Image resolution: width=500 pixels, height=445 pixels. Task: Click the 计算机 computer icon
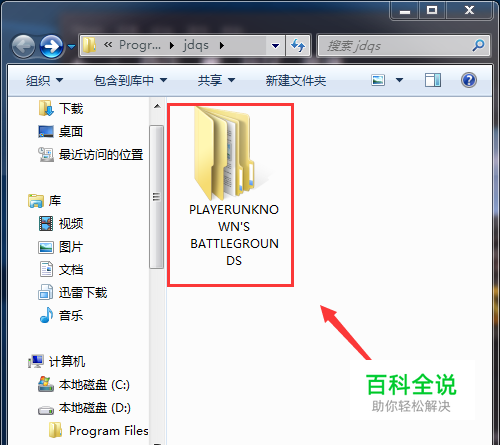pos(36,361)
